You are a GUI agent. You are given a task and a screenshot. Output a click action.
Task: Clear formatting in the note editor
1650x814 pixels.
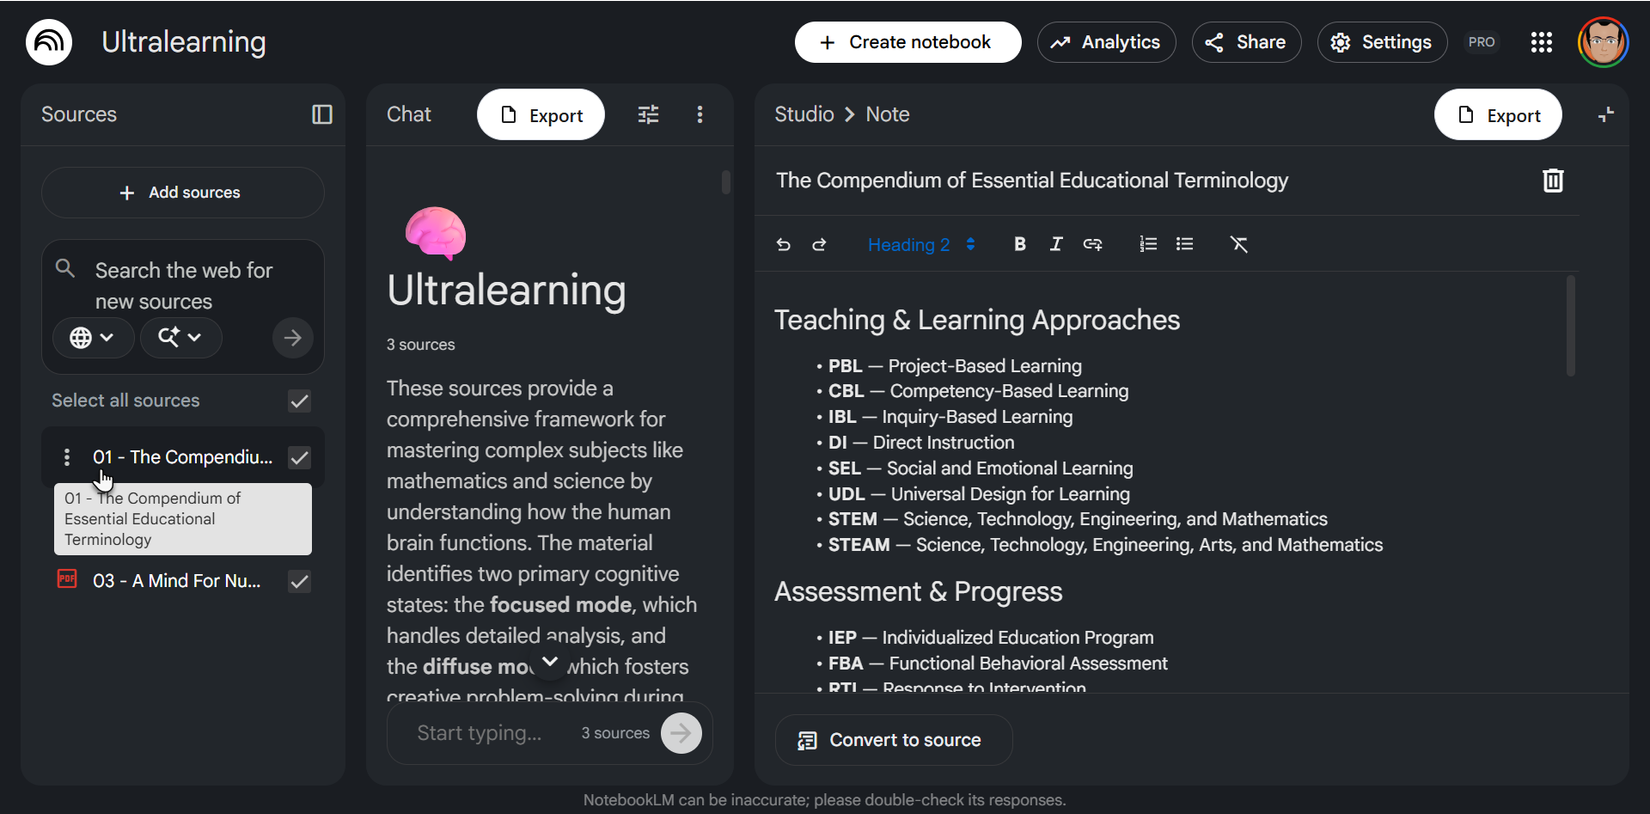(x=1239, y=245)
